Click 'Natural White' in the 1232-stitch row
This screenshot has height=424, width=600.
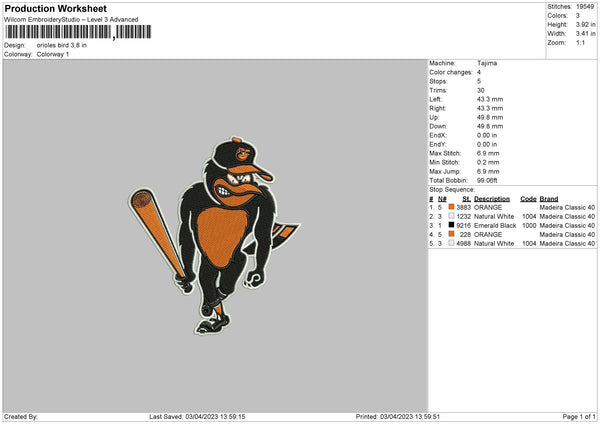[x=494, y=217]
